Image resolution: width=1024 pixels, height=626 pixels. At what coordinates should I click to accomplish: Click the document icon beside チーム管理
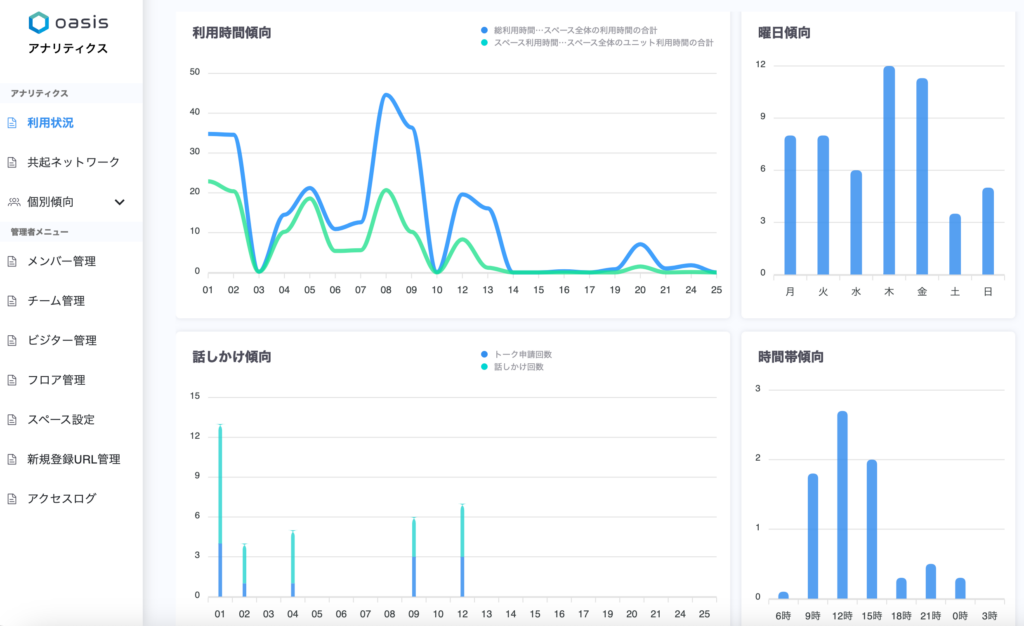point(13,301)
